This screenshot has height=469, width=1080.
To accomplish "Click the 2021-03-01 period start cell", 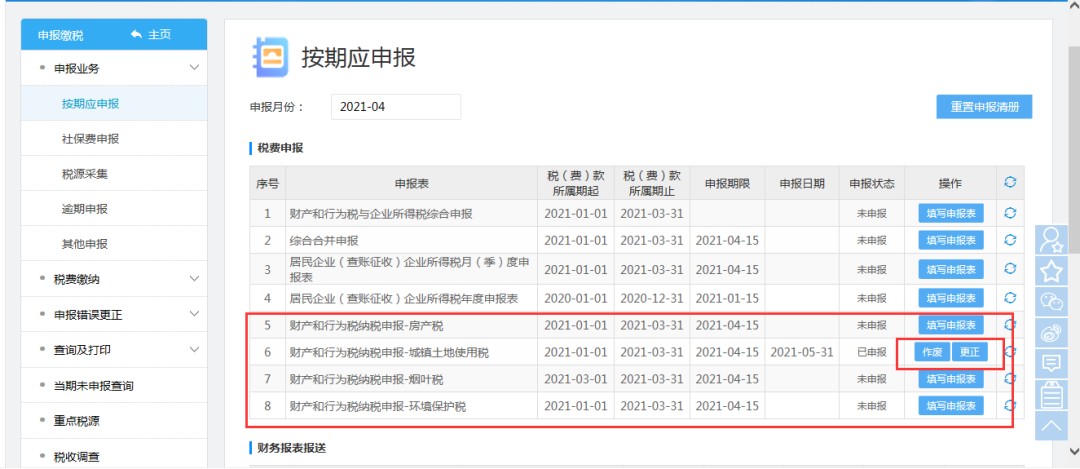I will 576,379.
